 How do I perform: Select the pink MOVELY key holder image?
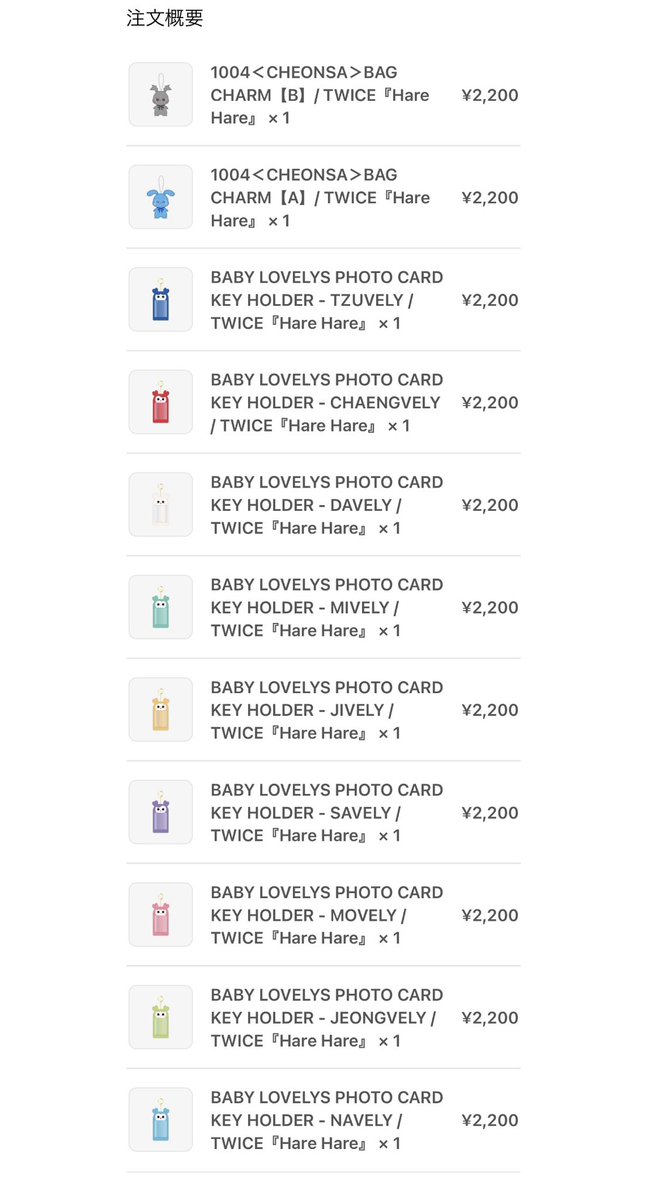160,915
